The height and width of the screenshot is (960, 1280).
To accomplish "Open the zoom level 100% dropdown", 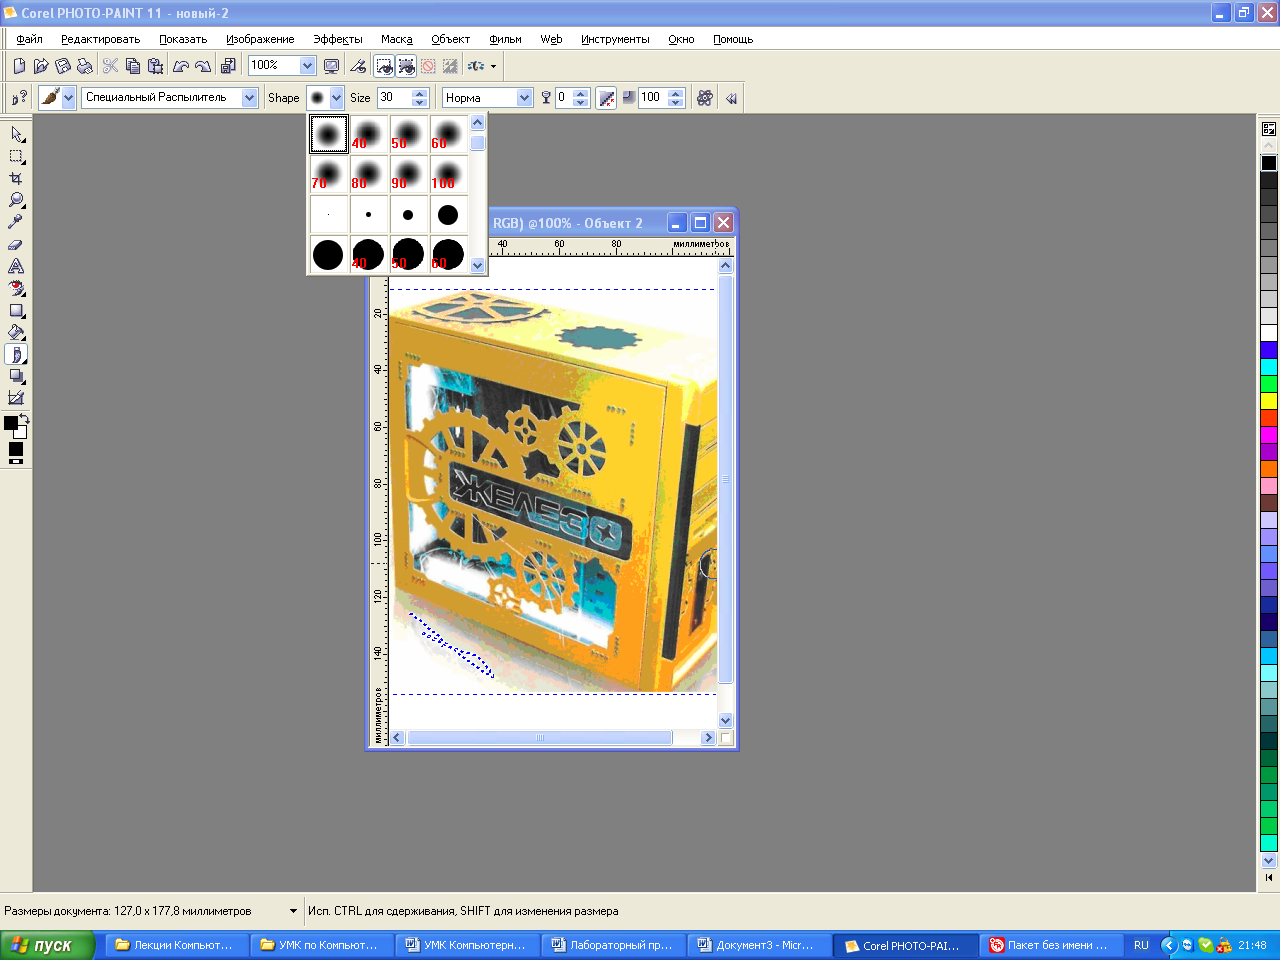I will tap(307, 66).
